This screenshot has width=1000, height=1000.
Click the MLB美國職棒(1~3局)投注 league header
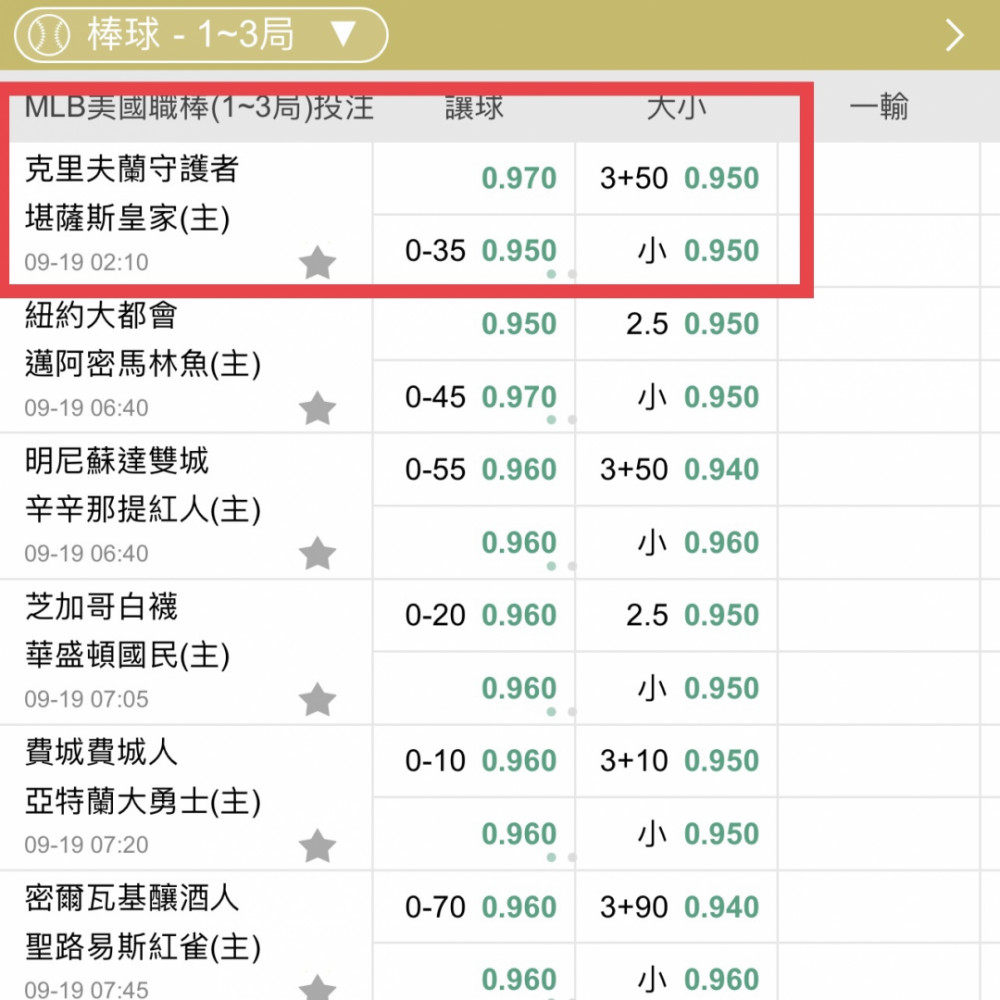(199, 107)
